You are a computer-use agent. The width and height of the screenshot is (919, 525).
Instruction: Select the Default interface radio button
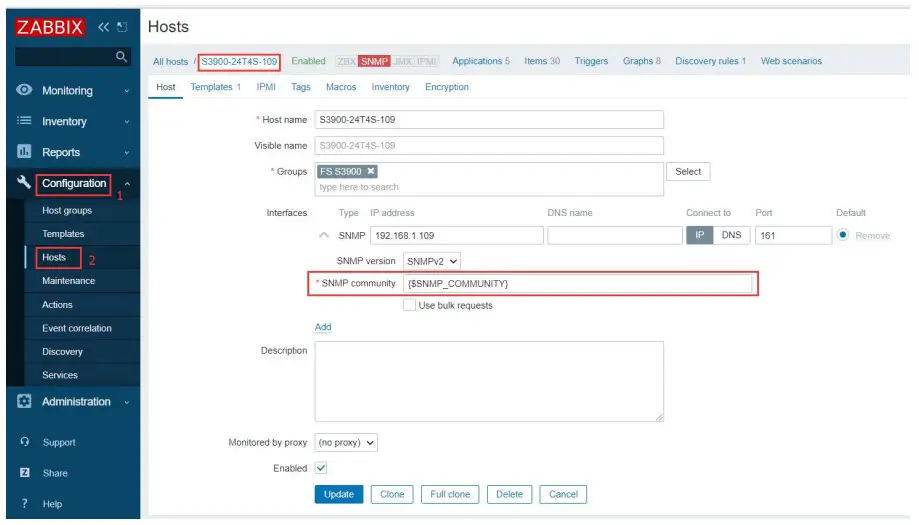843,235
